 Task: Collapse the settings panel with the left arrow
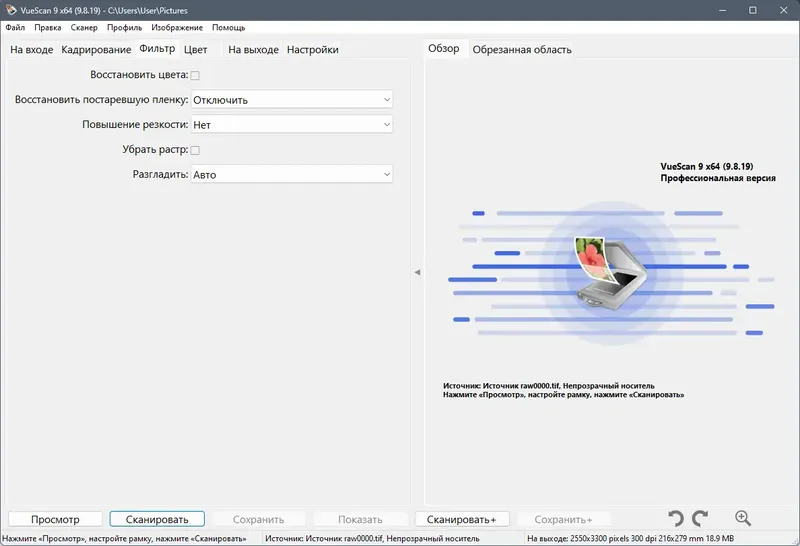(417, 272)
